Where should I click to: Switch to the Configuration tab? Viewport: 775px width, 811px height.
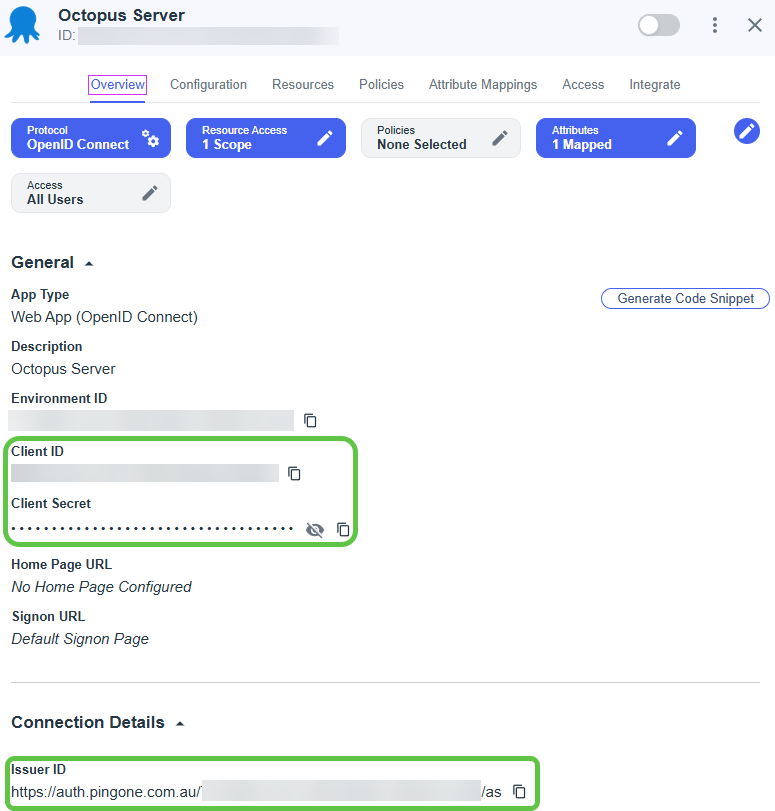[x=208, y=85]
